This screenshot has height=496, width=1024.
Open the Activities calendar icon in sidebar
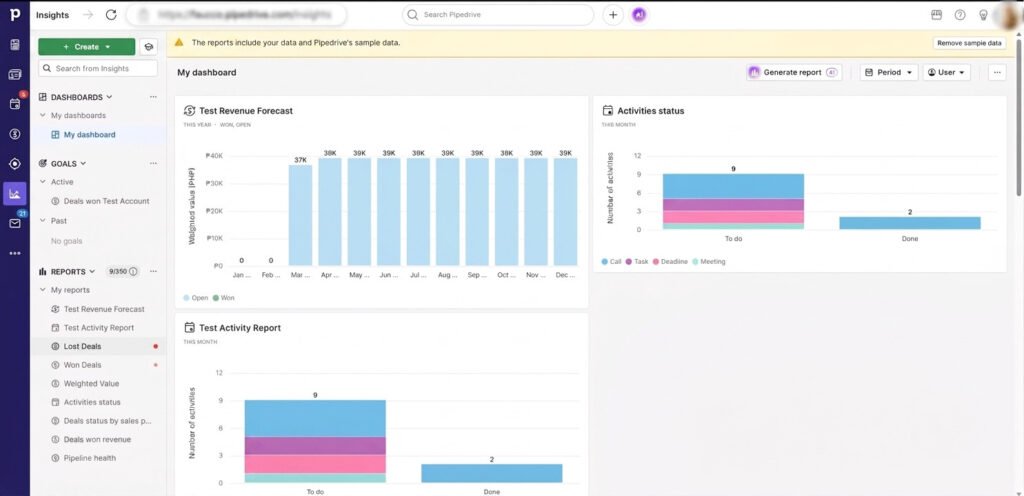pos(14,104)
